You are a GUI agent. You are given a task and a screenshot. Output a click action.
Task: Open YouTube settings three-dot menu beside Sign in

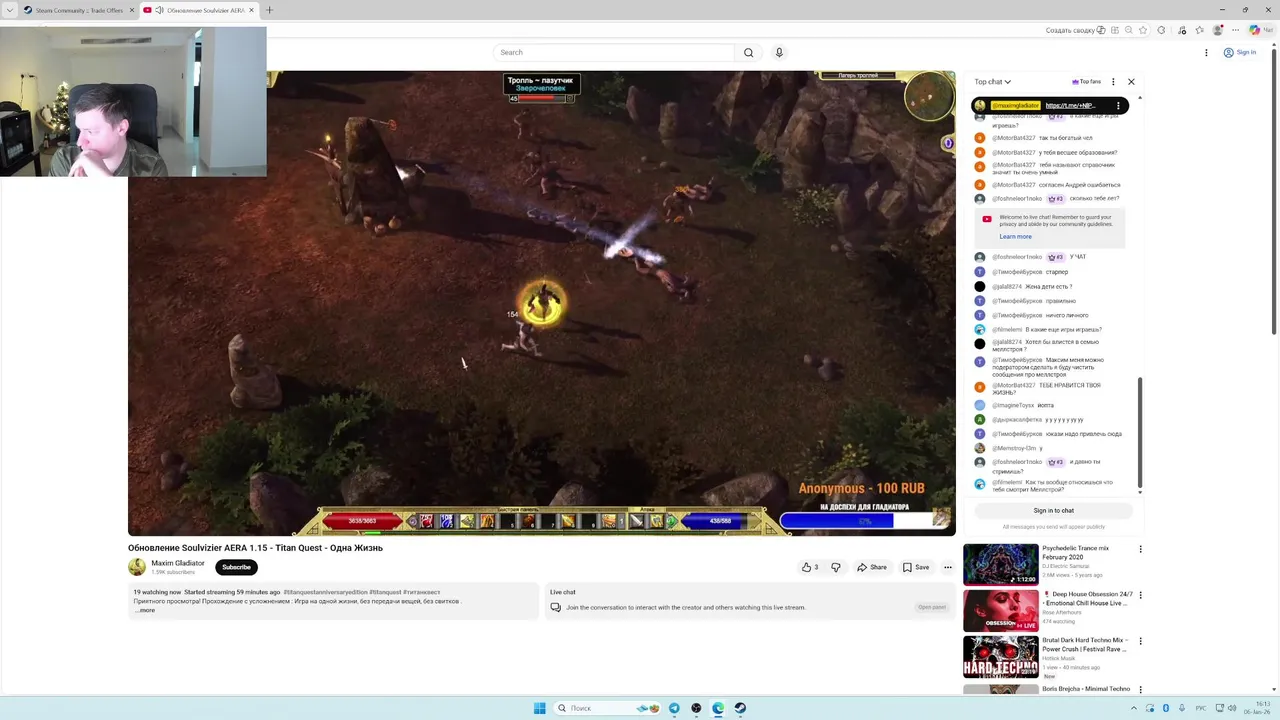(1206, 52)
